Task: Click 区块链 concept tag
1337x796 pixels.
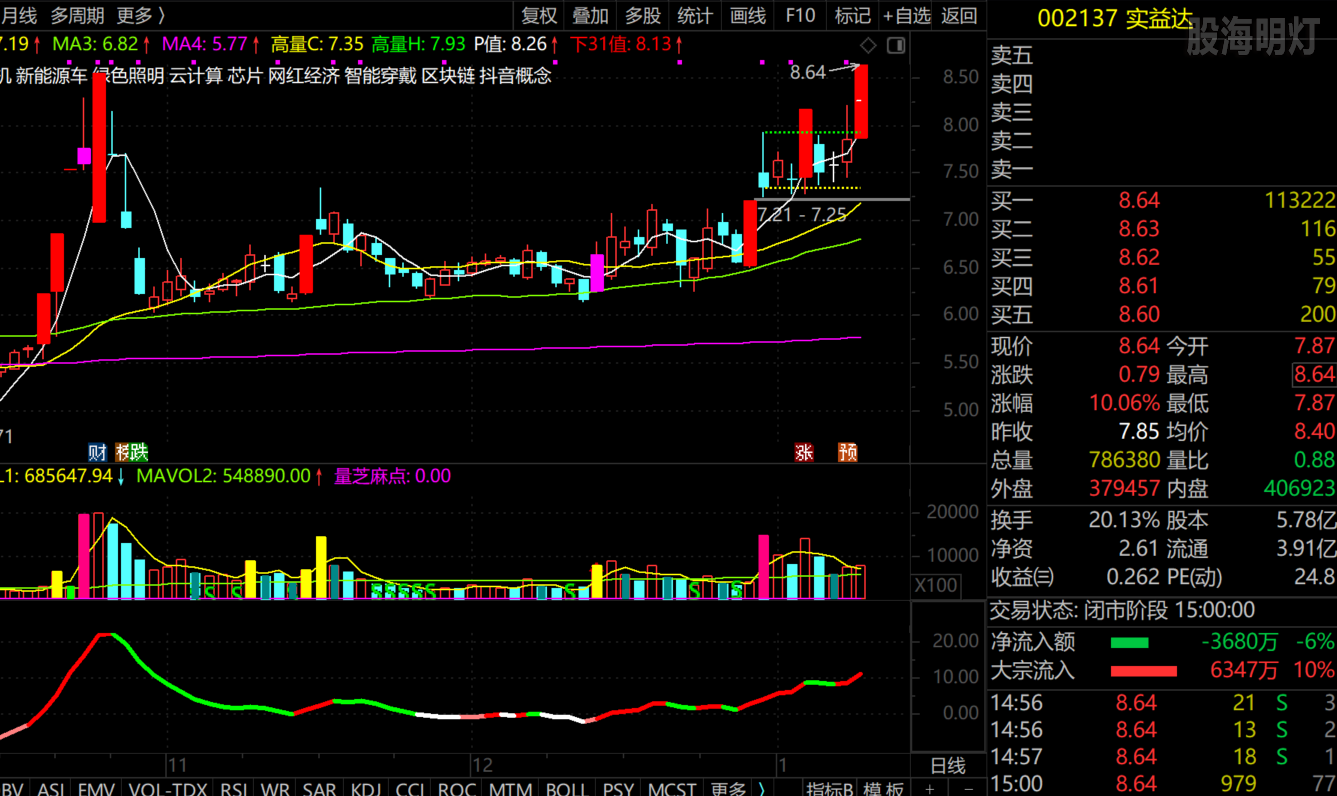Action: [x=448, y=75]
